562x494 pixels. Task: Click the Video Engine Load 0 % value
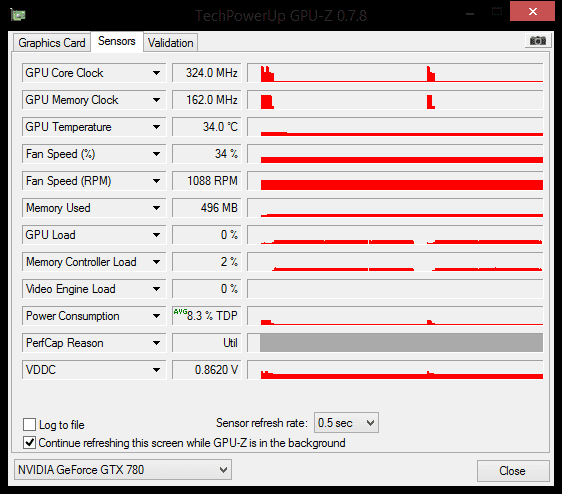(207, 289)
